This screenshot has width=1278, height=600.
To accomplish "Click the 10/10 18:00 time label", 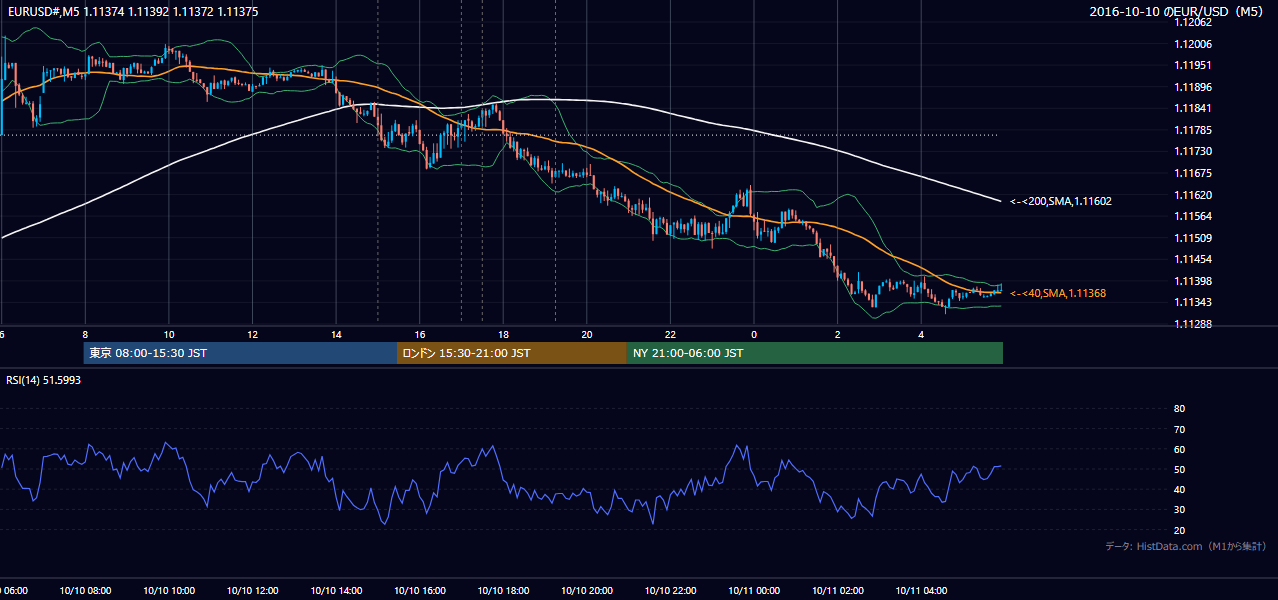I will 503,591.
